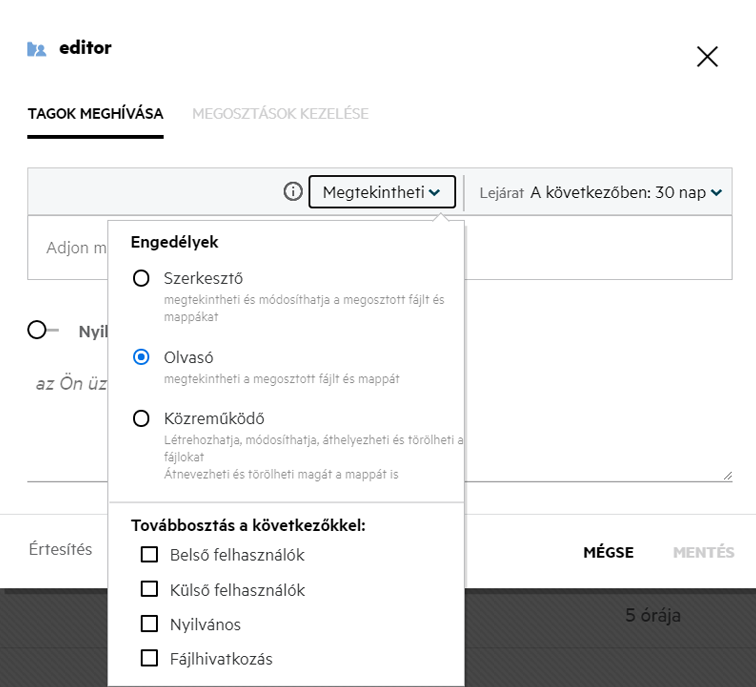Screen dimensions: 756x687
Task: Click the Értesítés label
Action: pyautogui.click(x=61, y=549)
